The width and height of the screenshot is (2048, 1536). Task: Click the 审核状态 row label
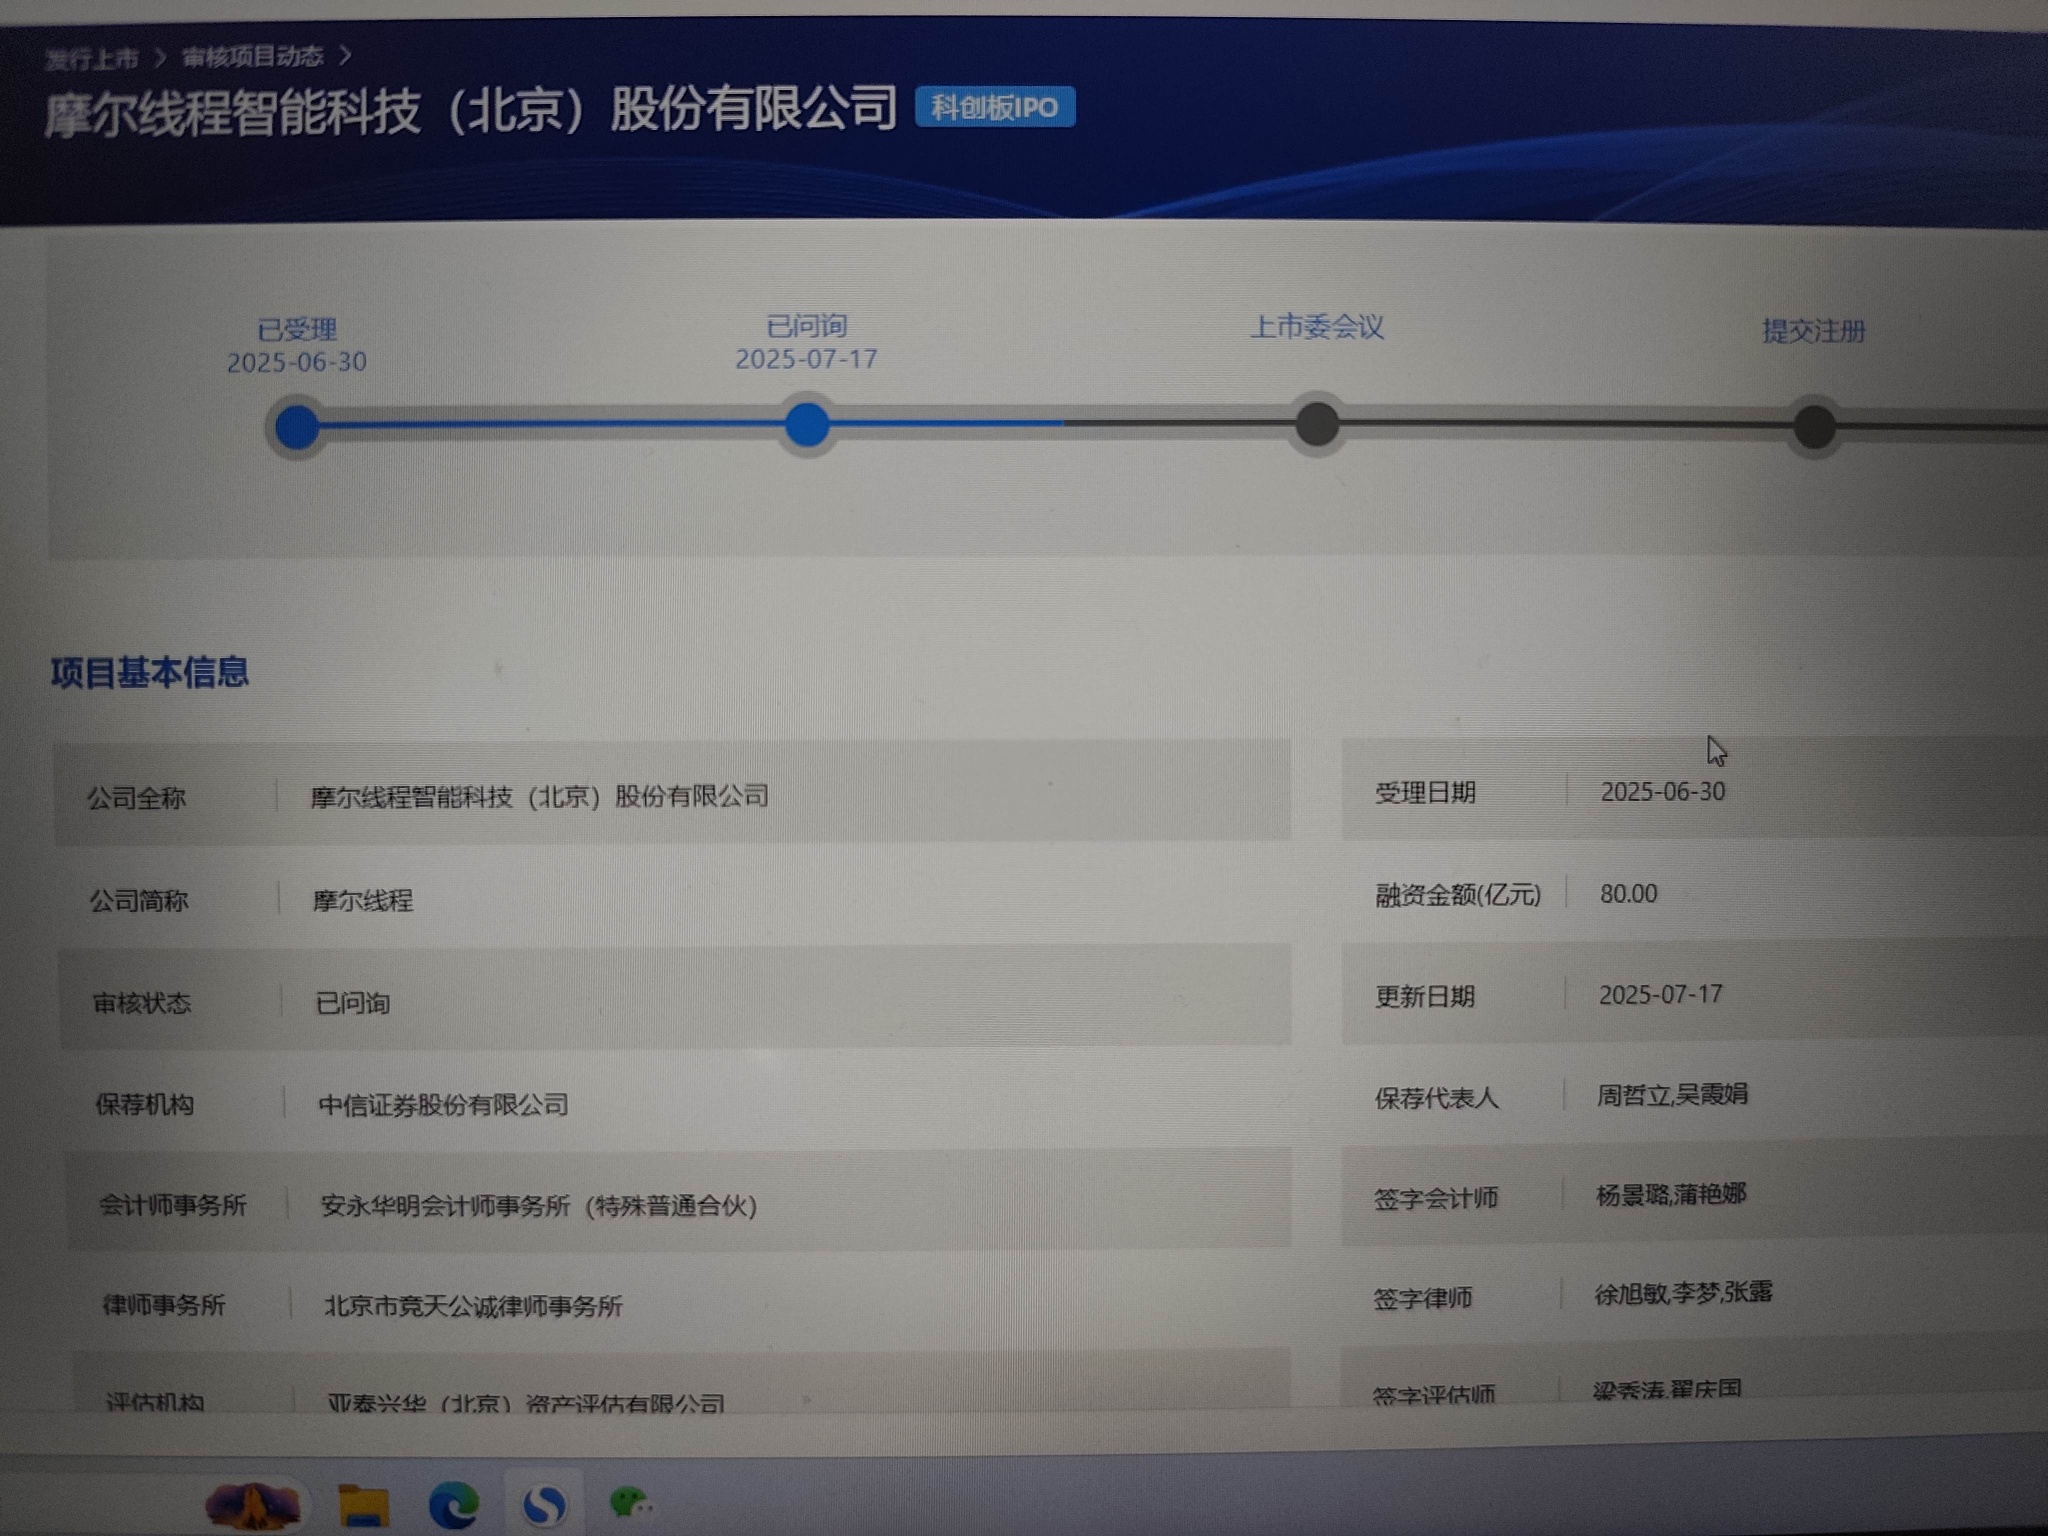(x=142, y=1004)
